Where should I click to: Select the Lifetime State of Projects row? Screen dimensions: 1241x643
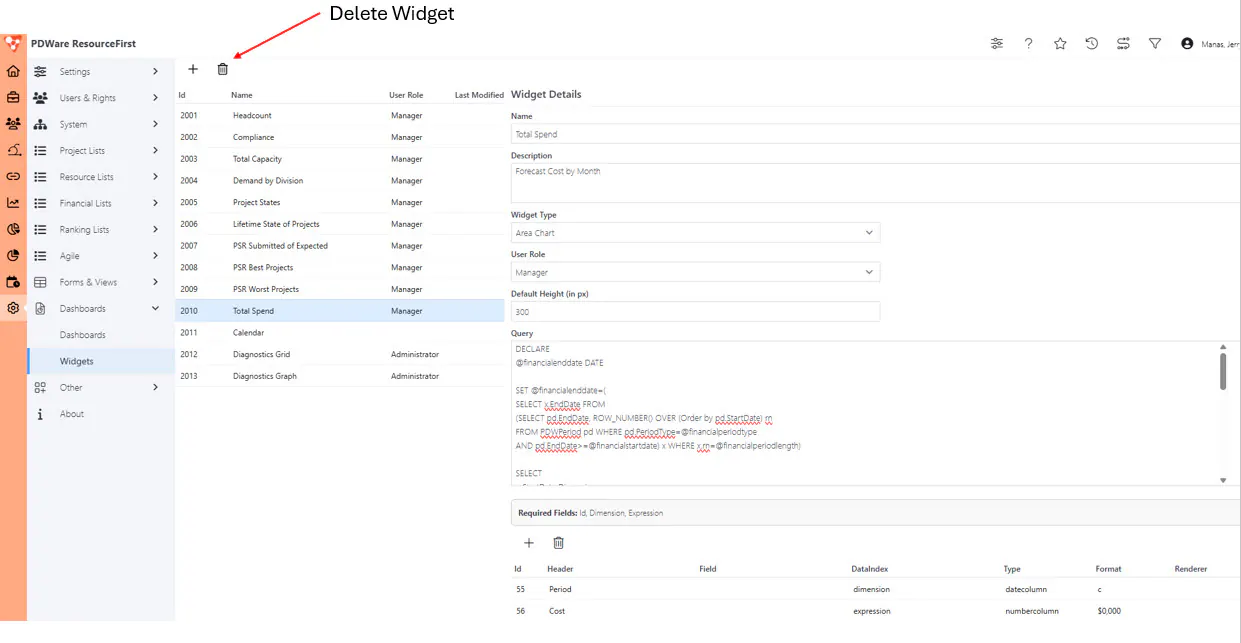click(x=340, y=224)
